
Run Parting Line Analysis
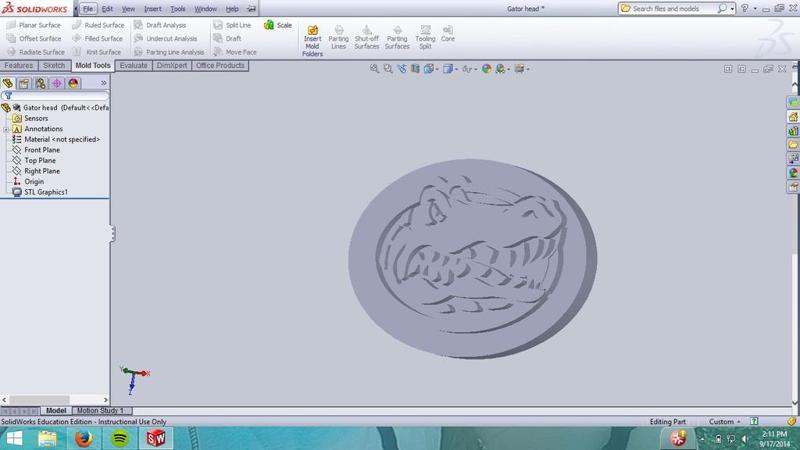pos(169,52)
